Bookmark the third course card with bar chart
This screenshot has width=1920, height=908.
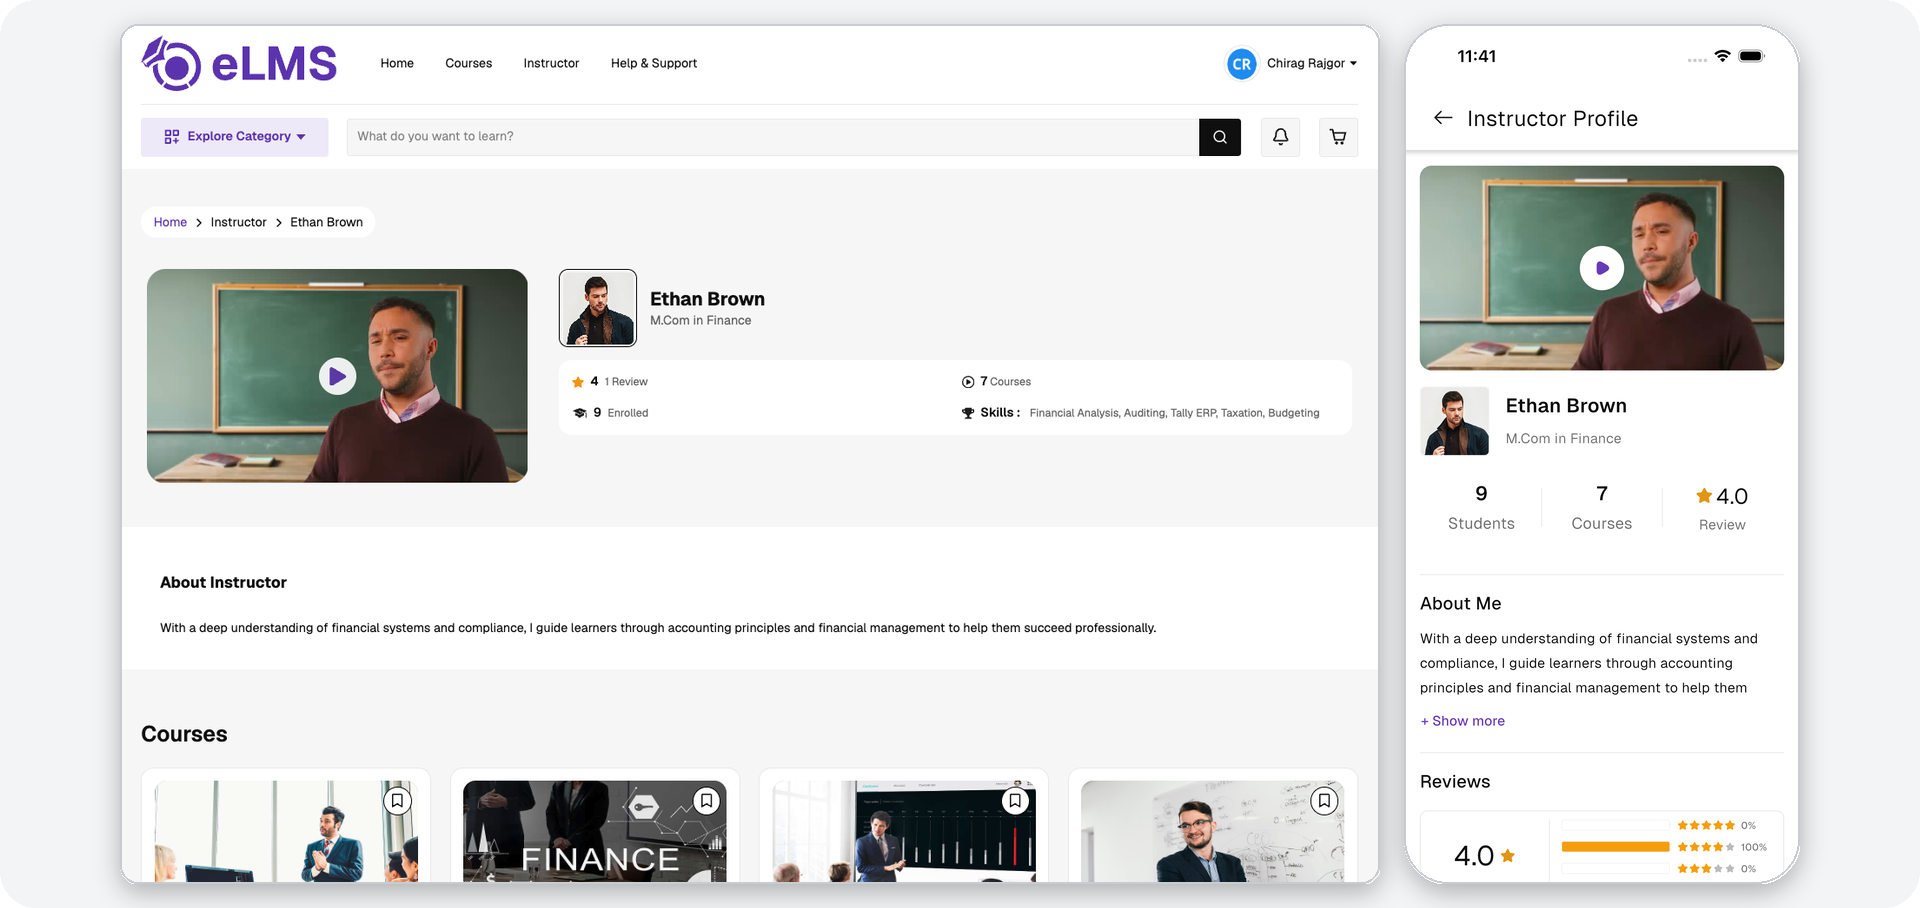click(1015, 801)
